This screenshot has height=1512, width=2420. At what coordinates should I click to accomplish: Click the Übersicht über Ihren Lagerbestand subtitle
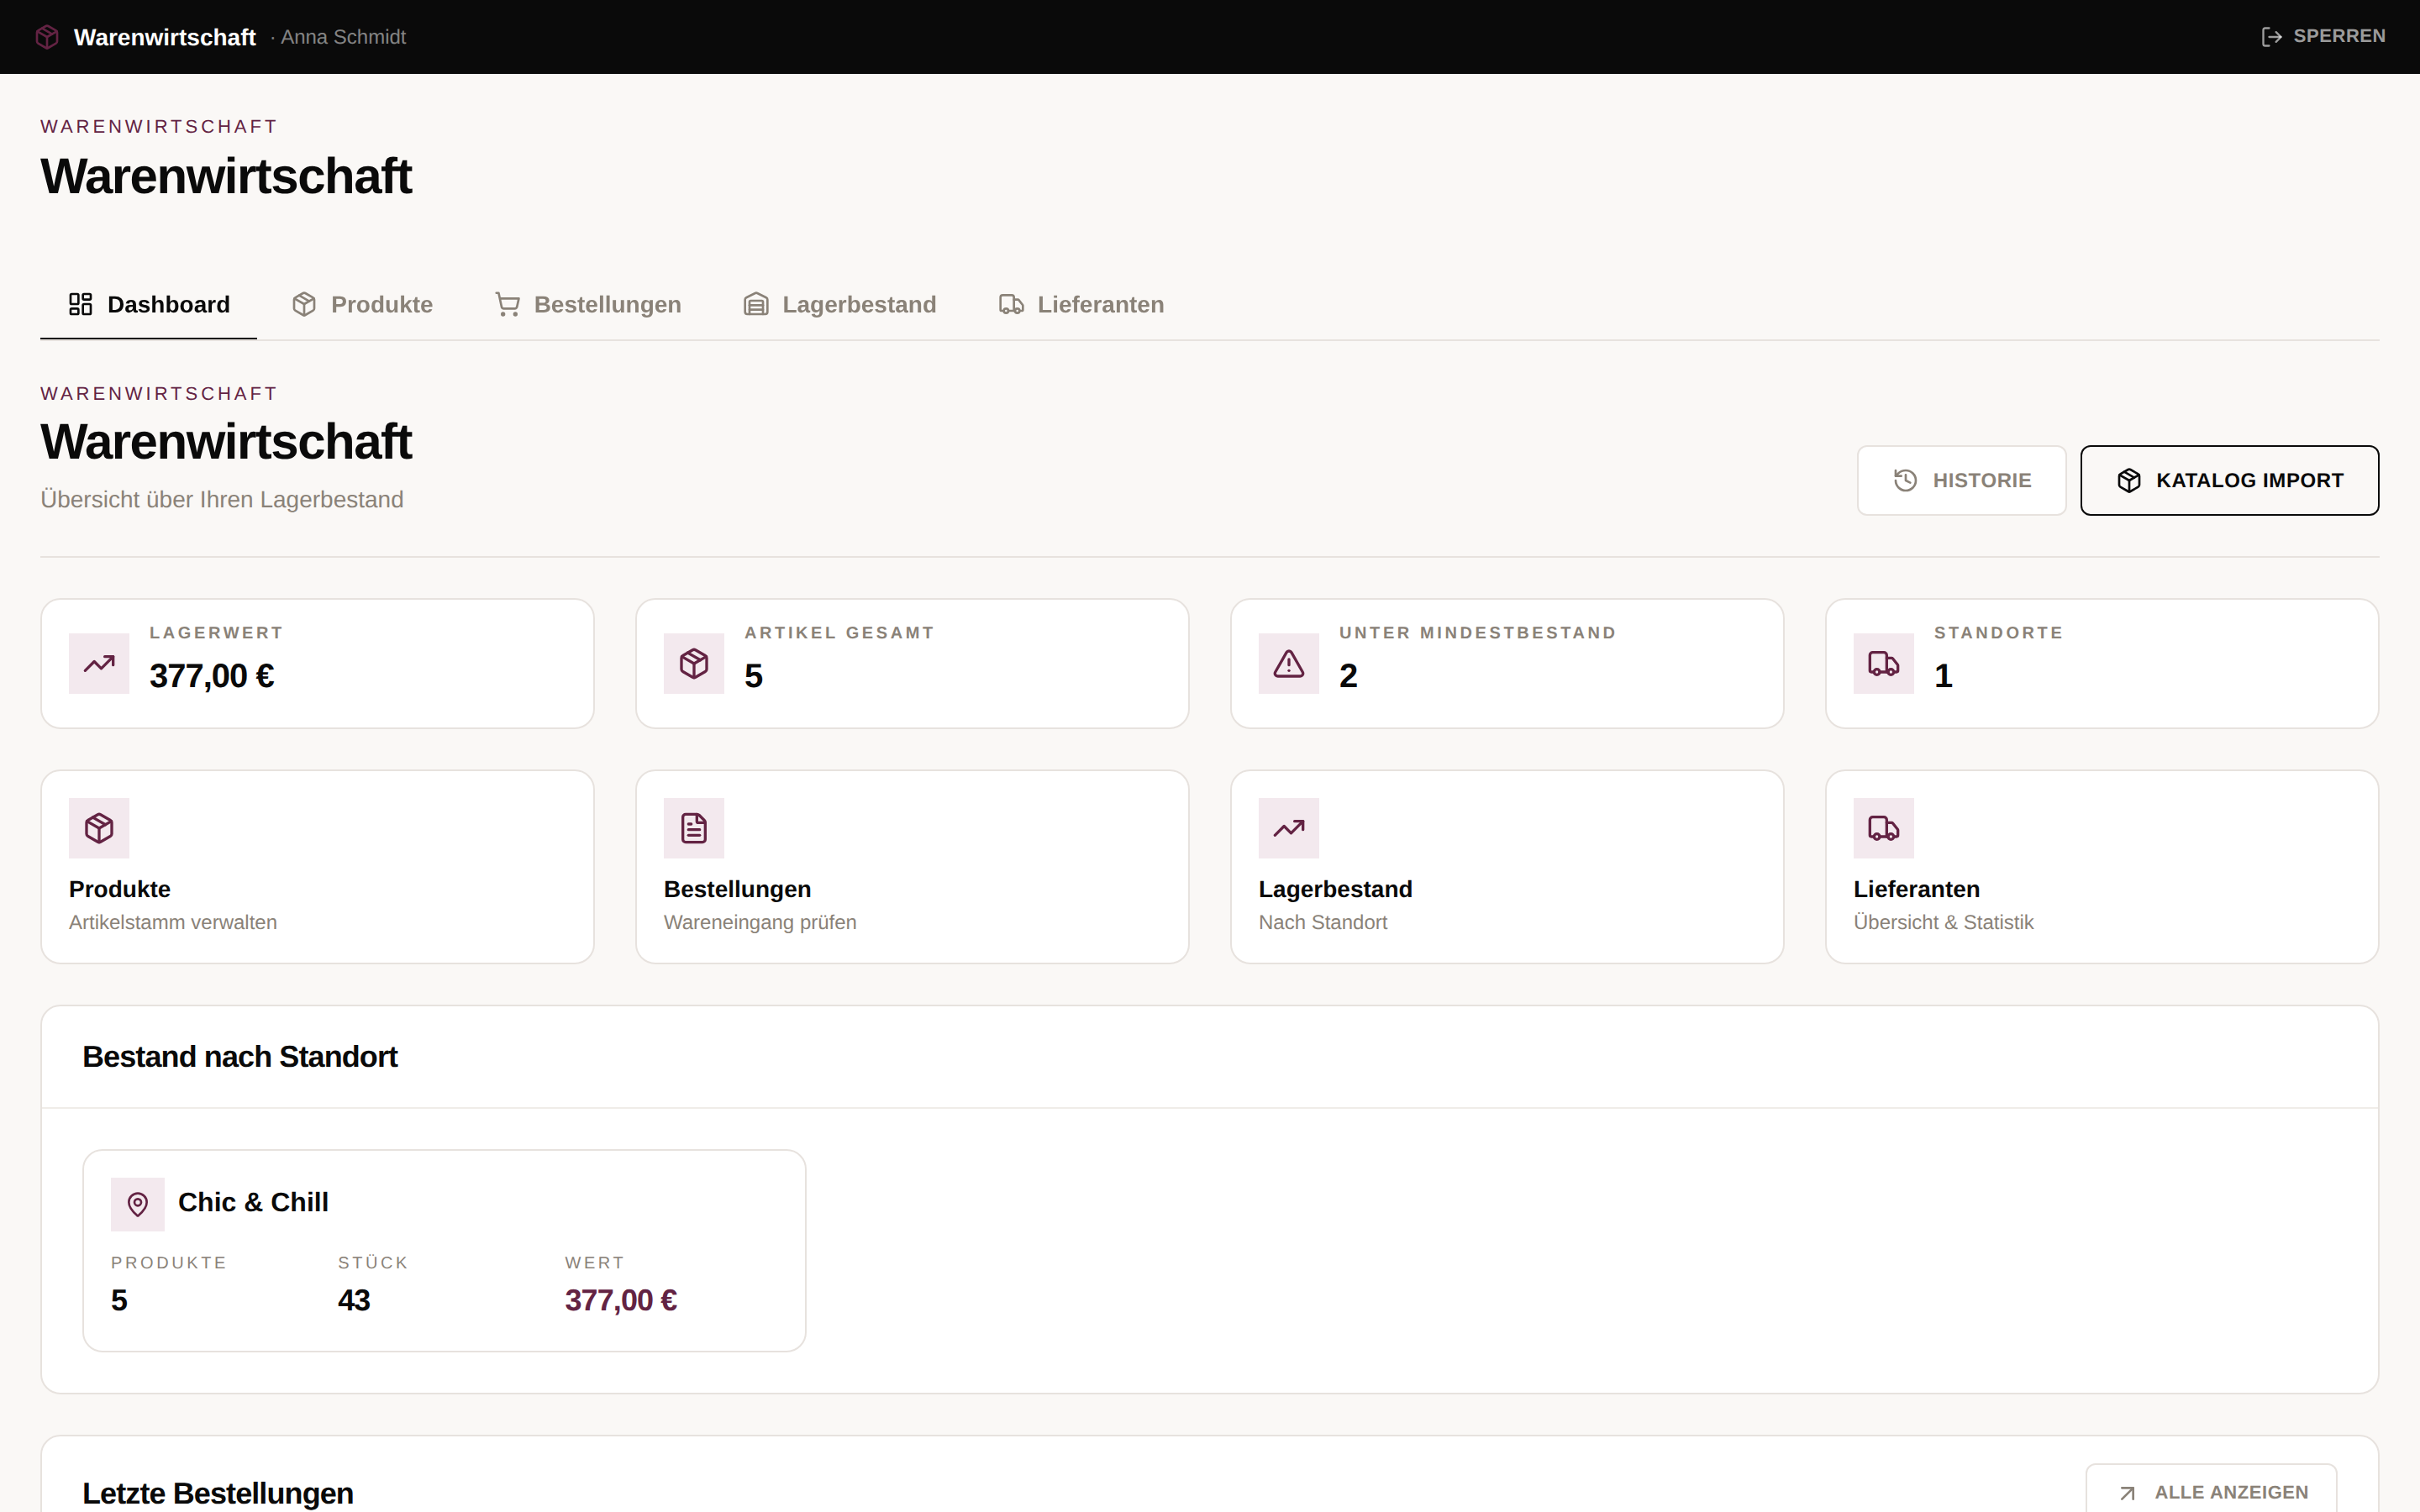222,500
